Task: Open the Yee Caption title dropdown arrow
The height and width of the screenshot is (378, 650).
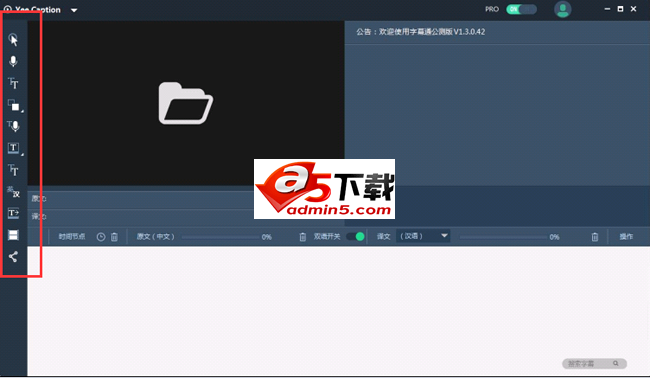Action: pyautogui.click(x=74, y=10)
